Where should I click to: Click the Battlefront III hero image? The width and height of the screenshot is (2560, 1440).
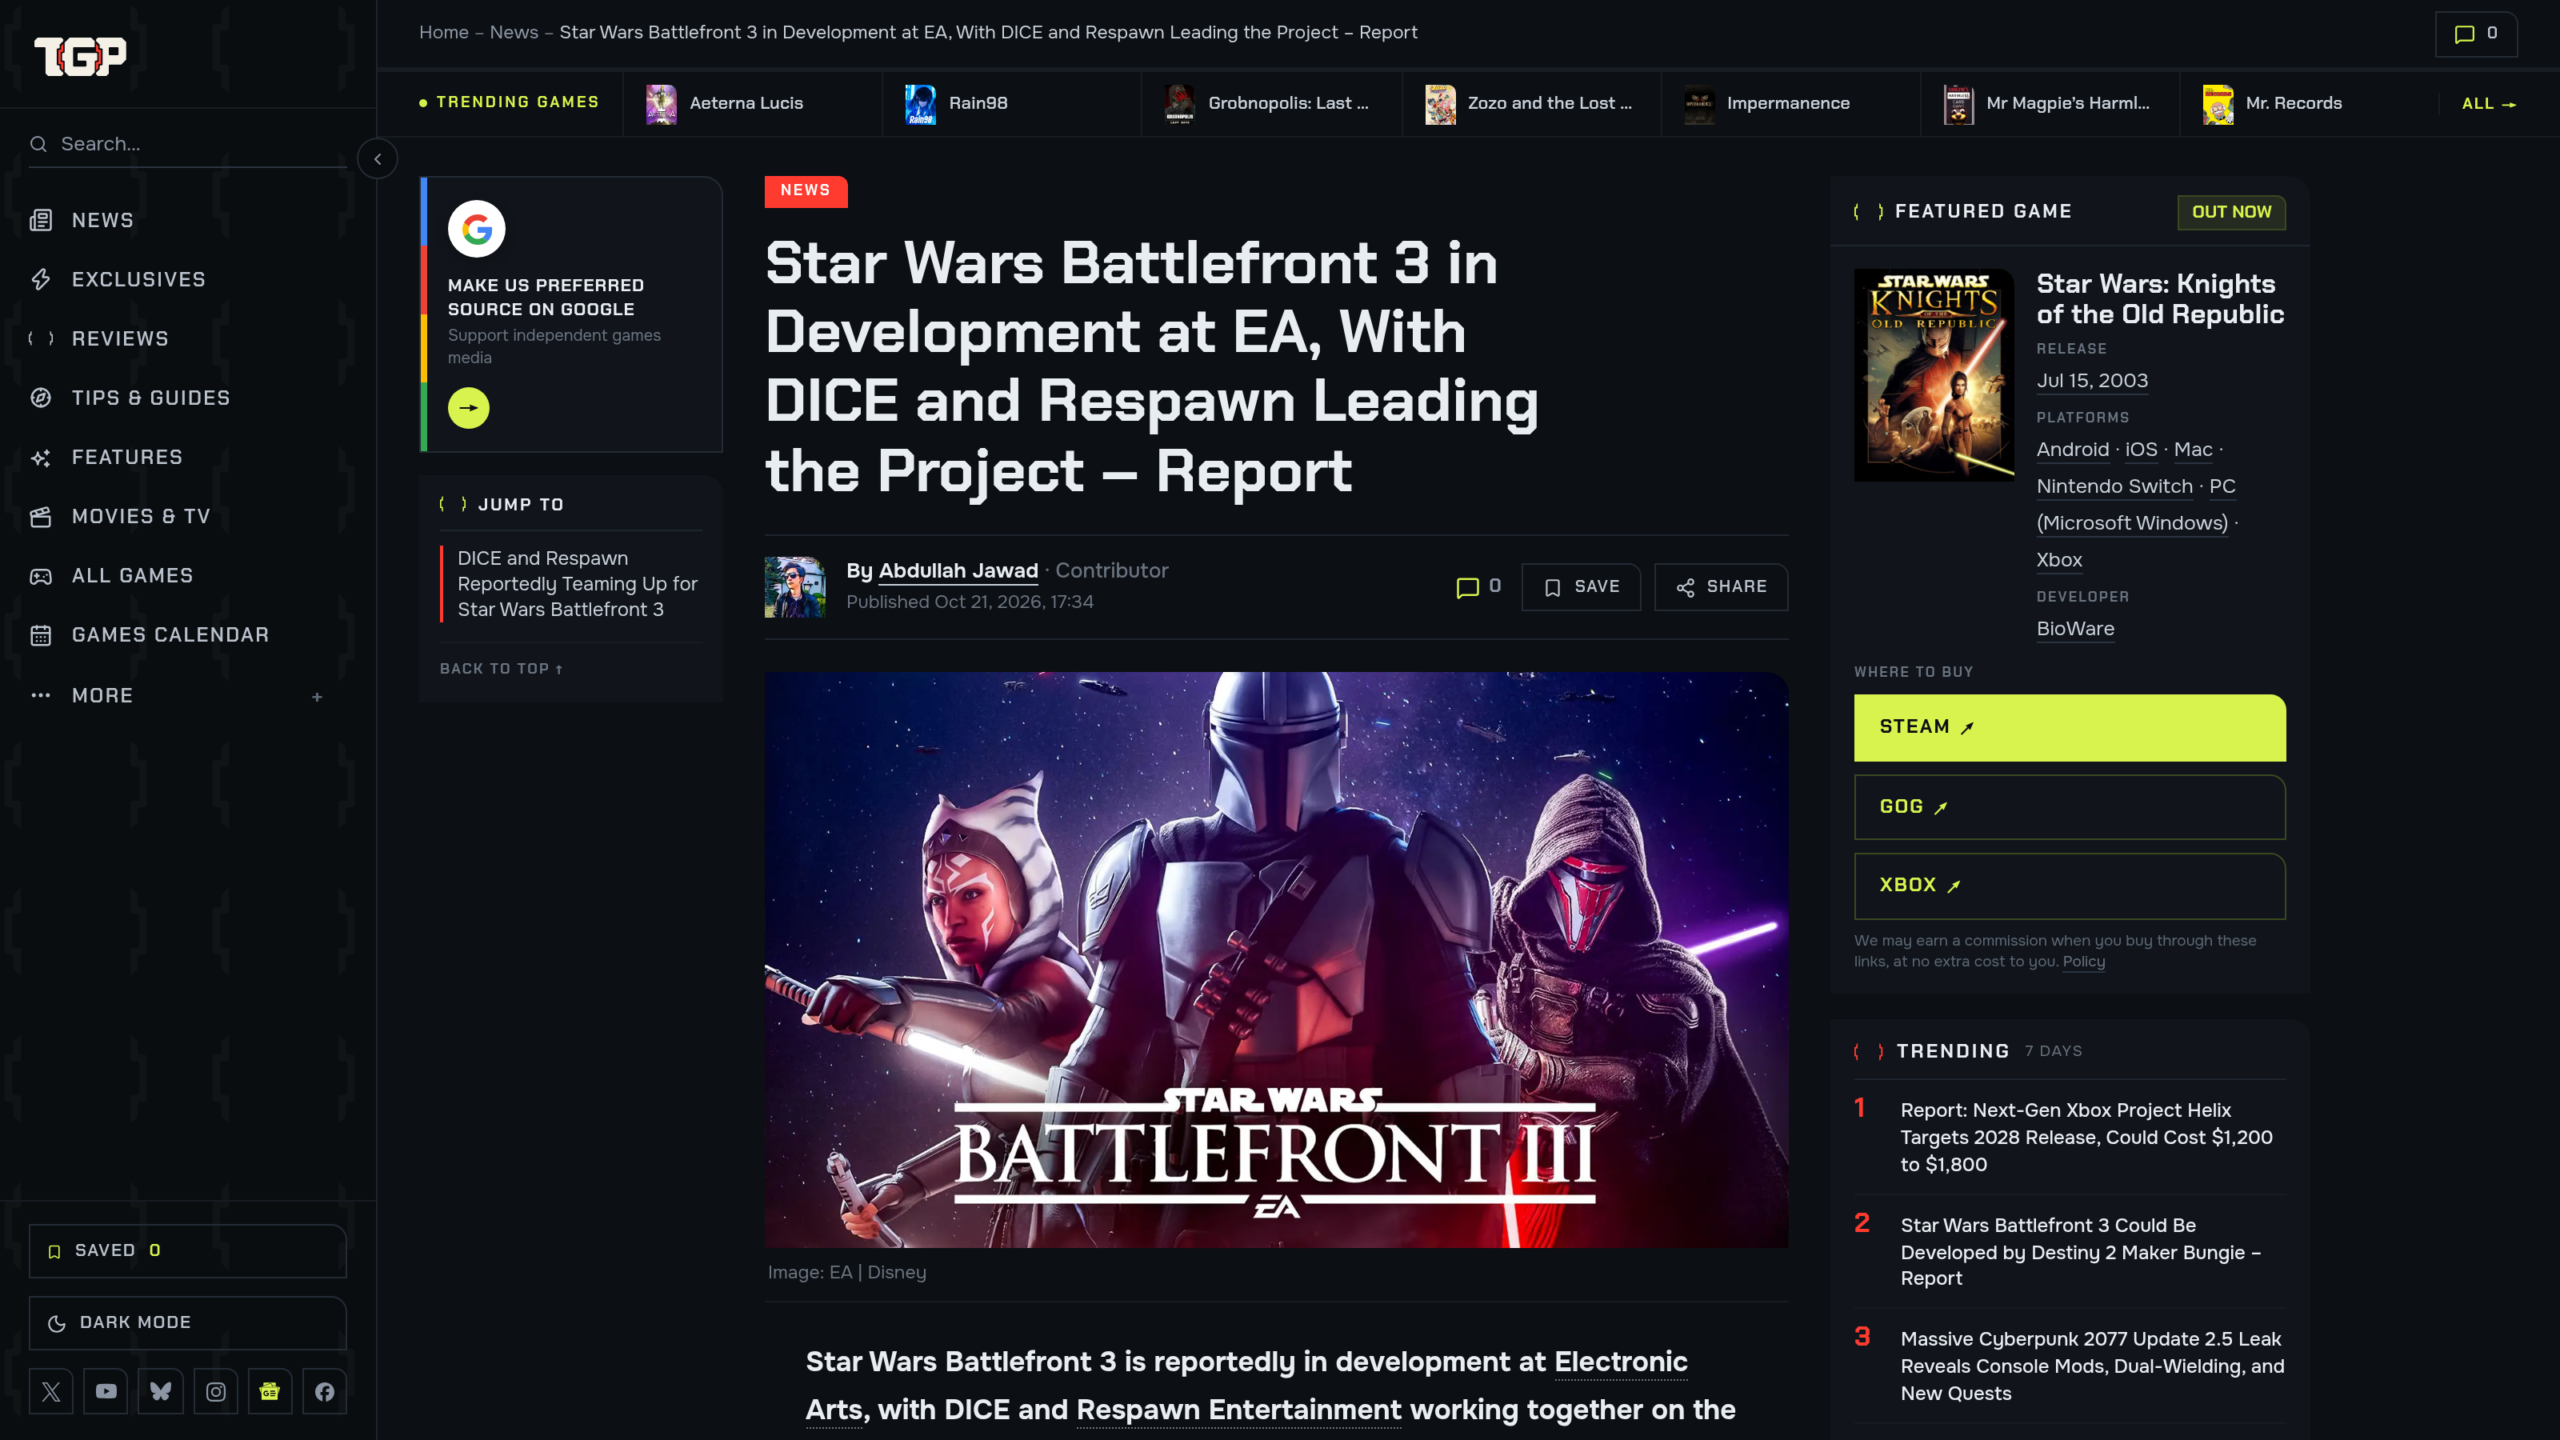click(1276, 960)
